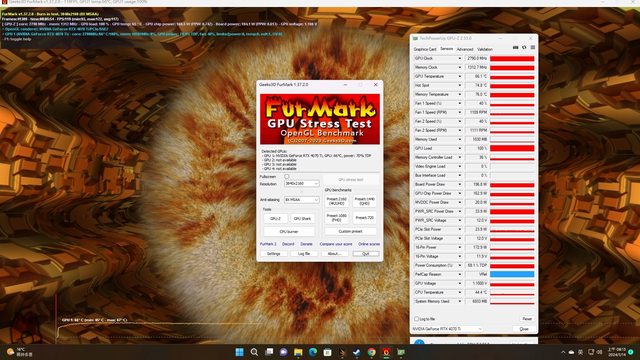Switch to the Advanced tab
640x360 pixels.
(465, 49)
